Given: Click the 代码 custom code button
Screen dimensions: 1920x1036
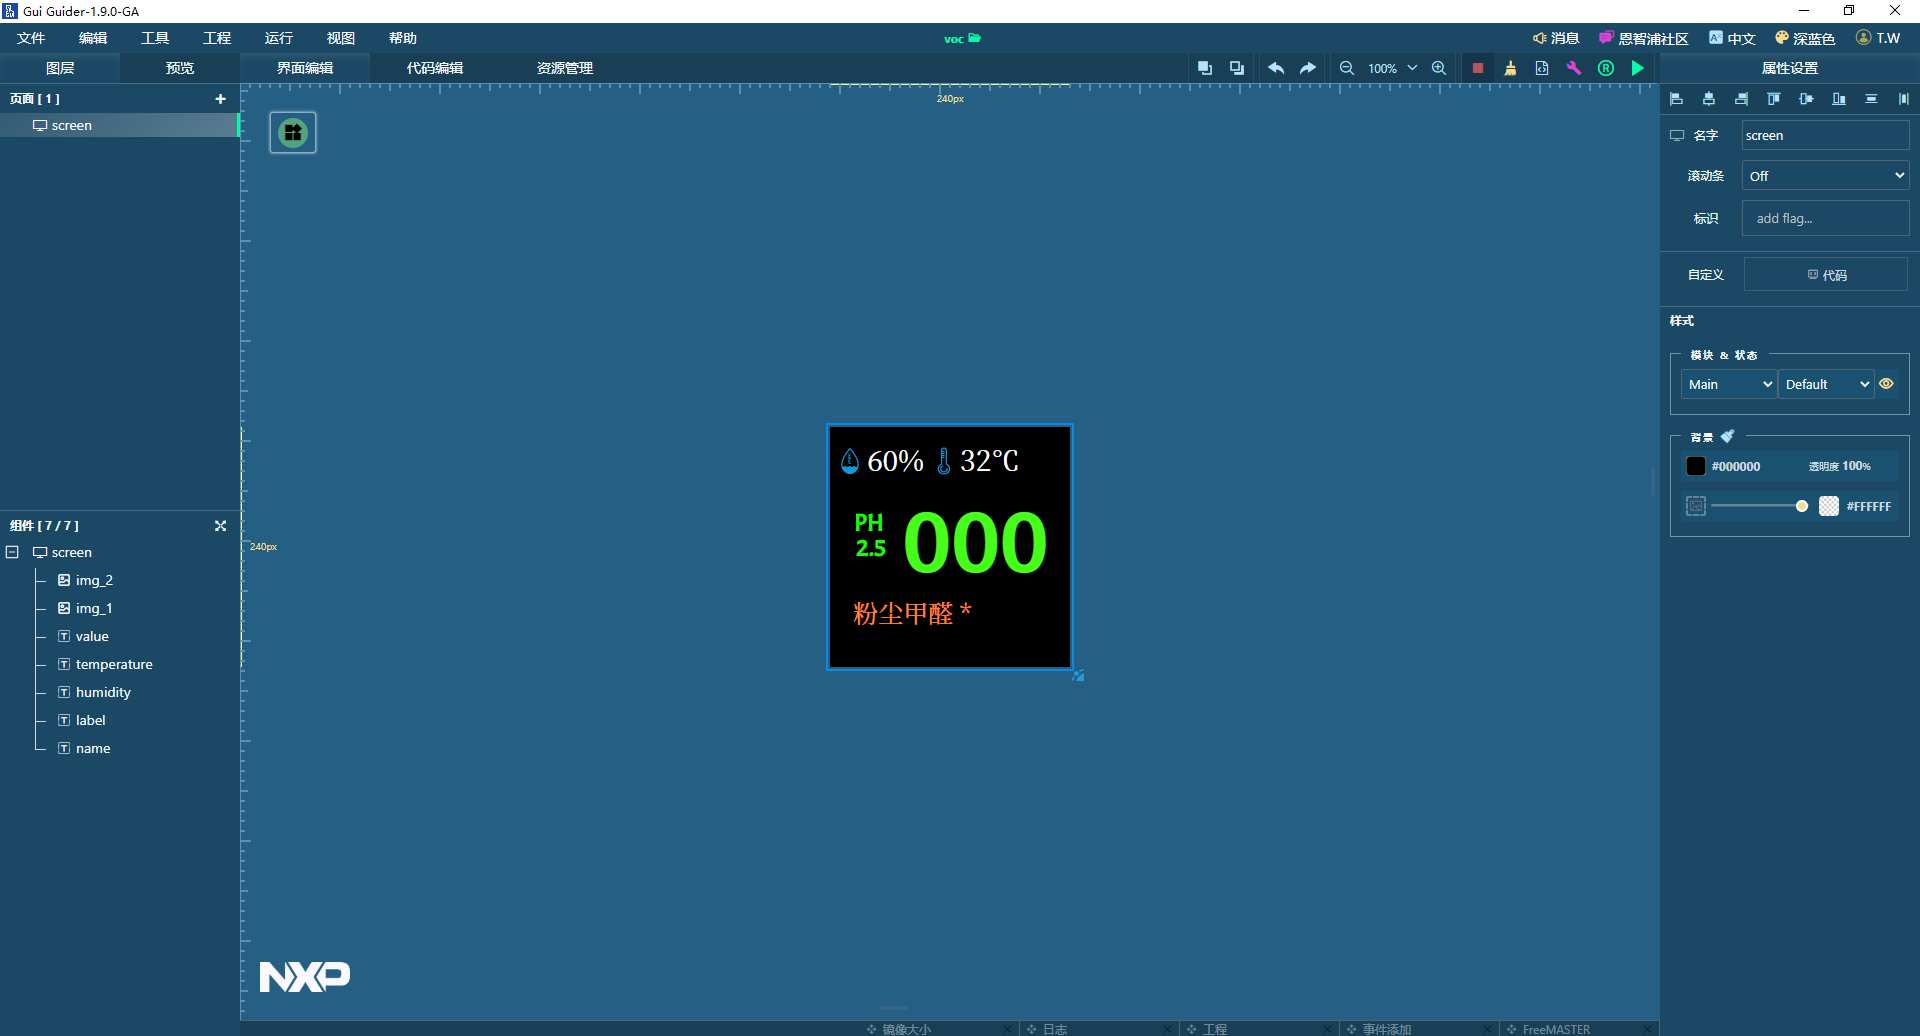Looking at the screenshot, I should click(x=1826, y=274).
